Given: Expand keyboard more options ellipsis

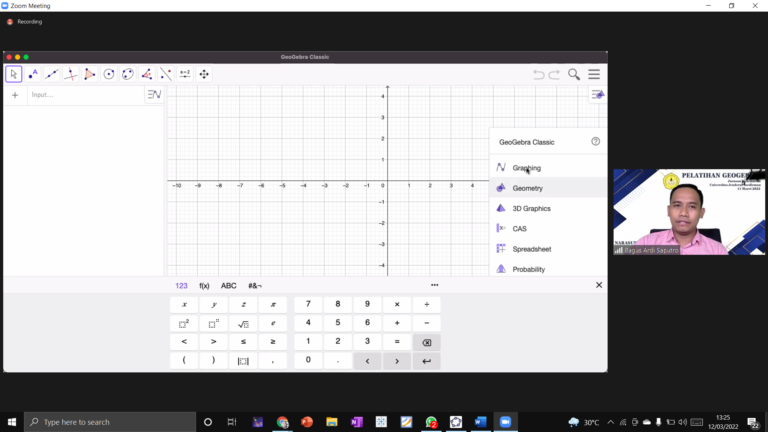Looking at the screenshot, I should [x=434, y=285].
